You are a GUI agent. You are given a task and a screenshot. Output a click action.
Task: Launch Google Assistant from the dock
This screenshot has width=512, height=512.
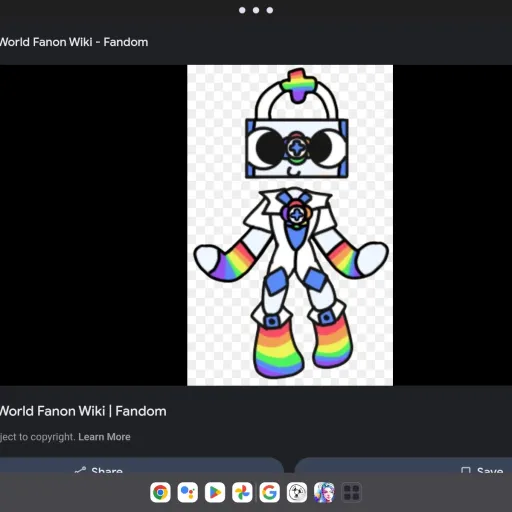coord(188,492)
